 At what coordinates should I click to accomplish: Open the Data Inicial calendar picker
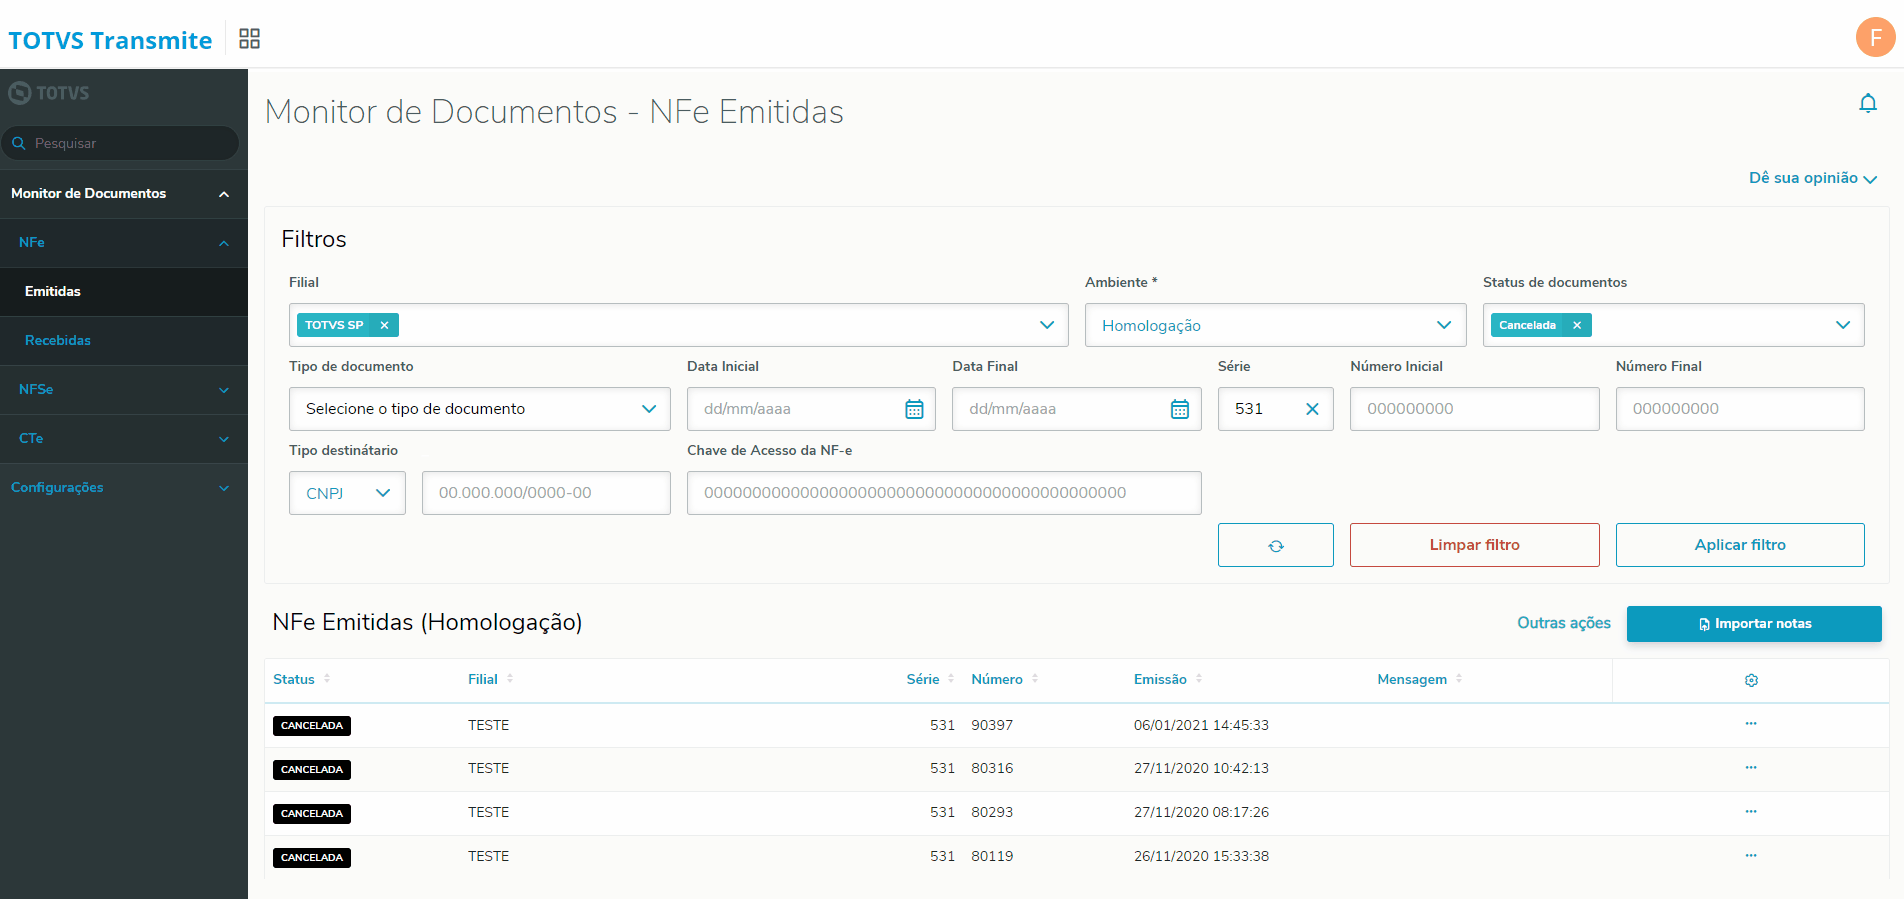pyautogui.click(x=914, y=409)
